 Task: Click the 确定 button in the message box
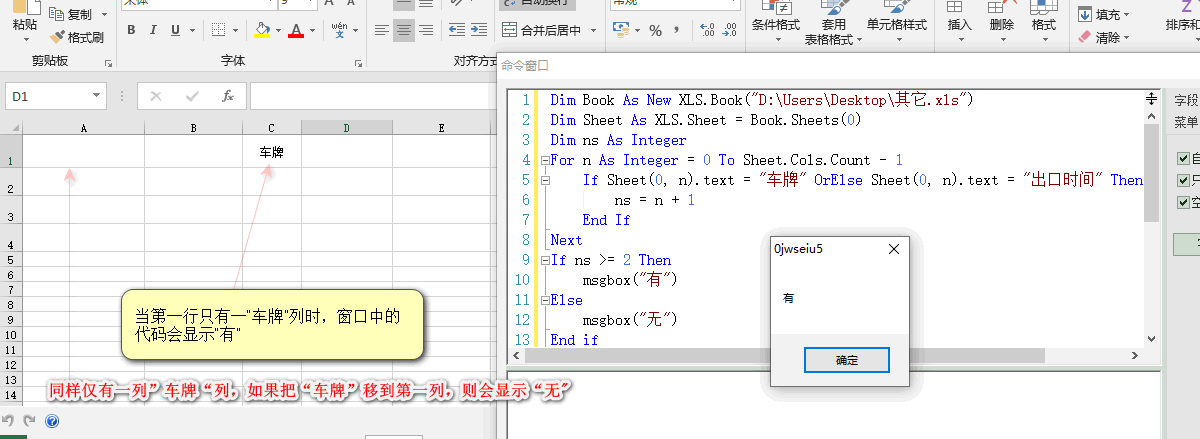click(x=847, y=359)
